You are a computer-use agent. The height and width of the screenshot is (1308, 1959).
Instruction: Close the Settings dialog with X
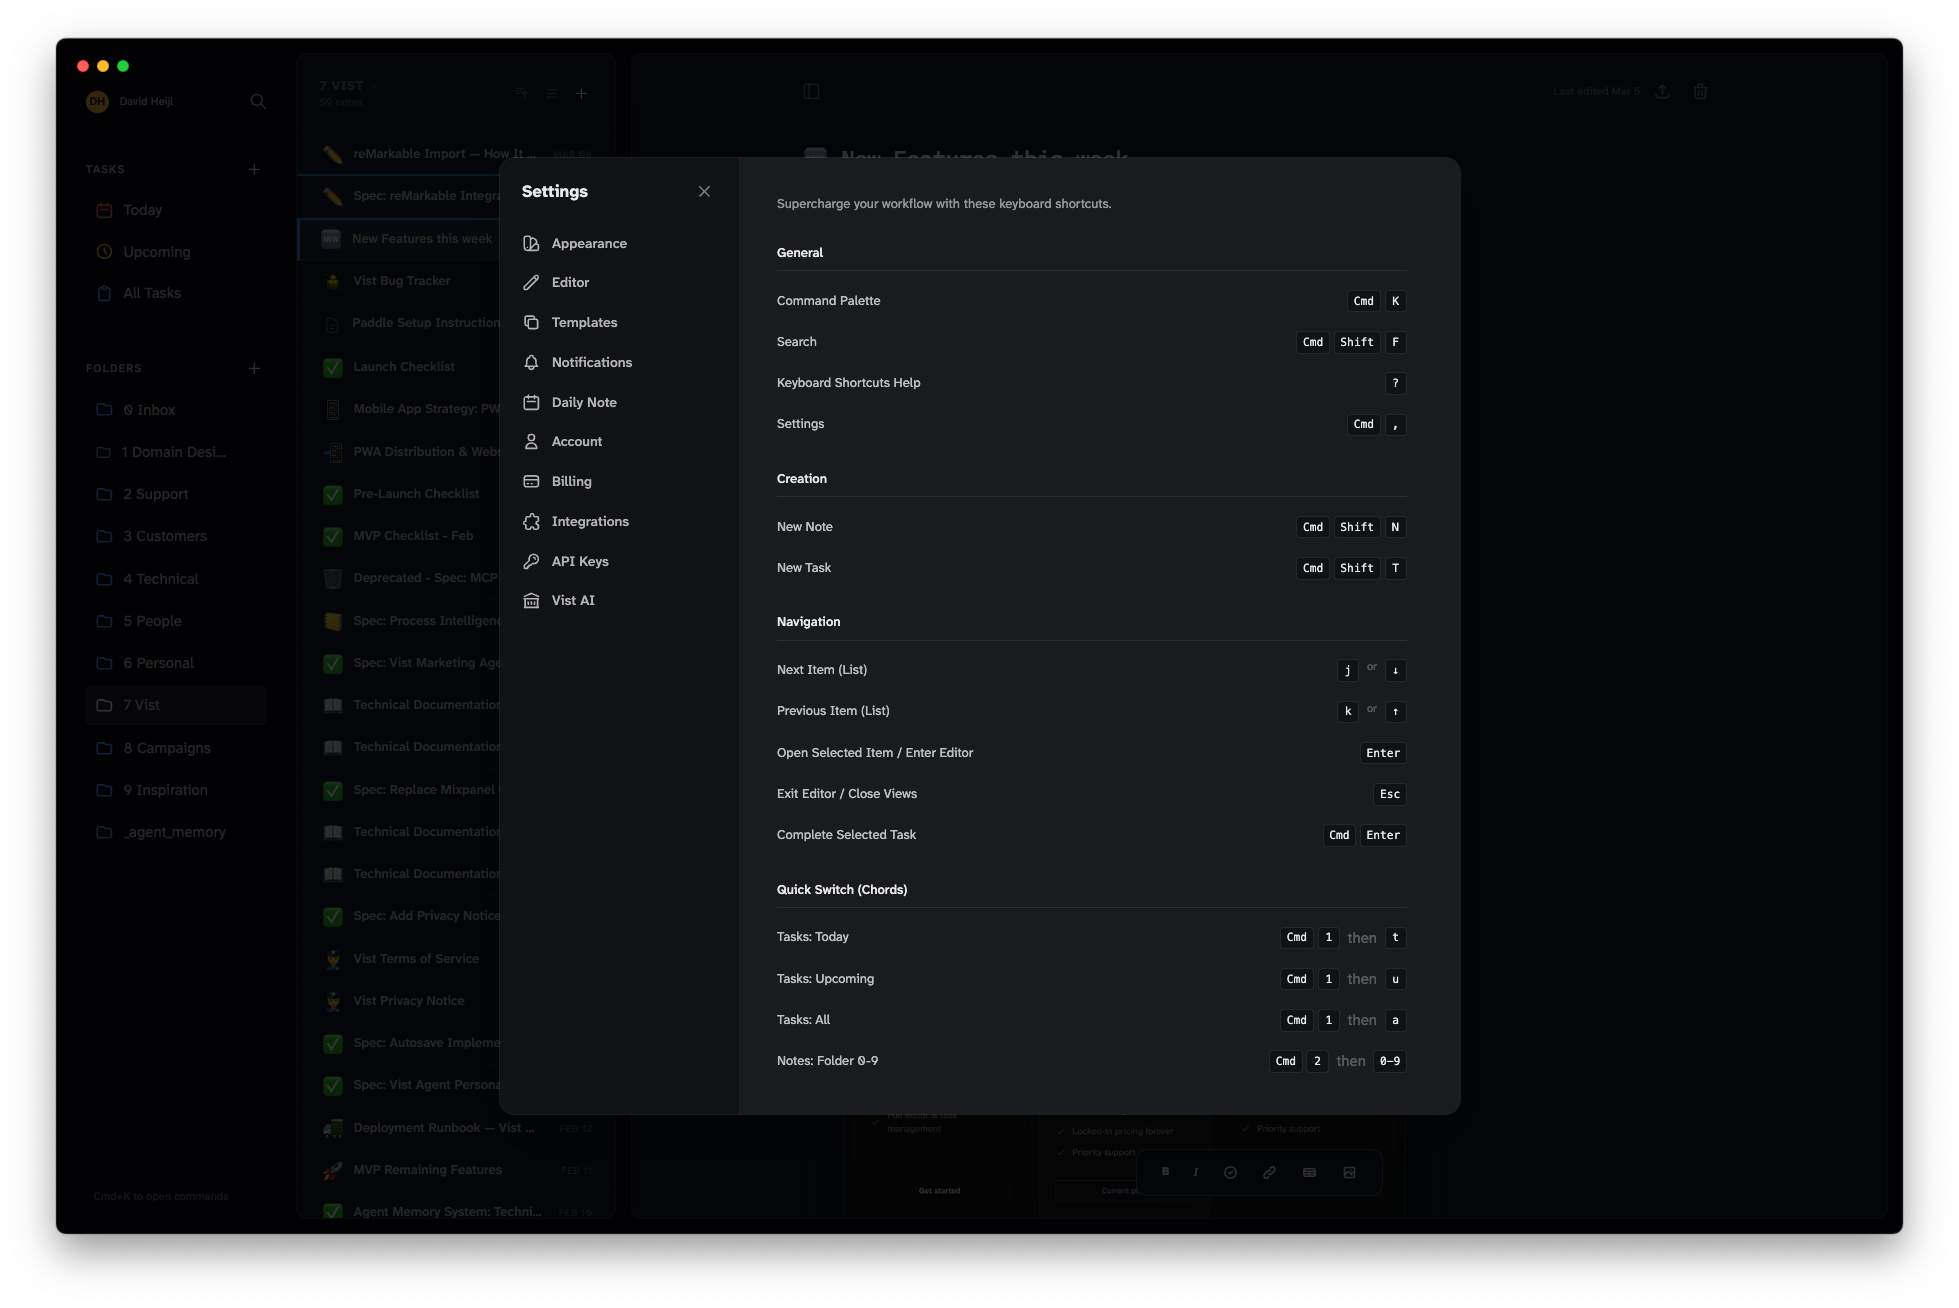coord(704,192)
